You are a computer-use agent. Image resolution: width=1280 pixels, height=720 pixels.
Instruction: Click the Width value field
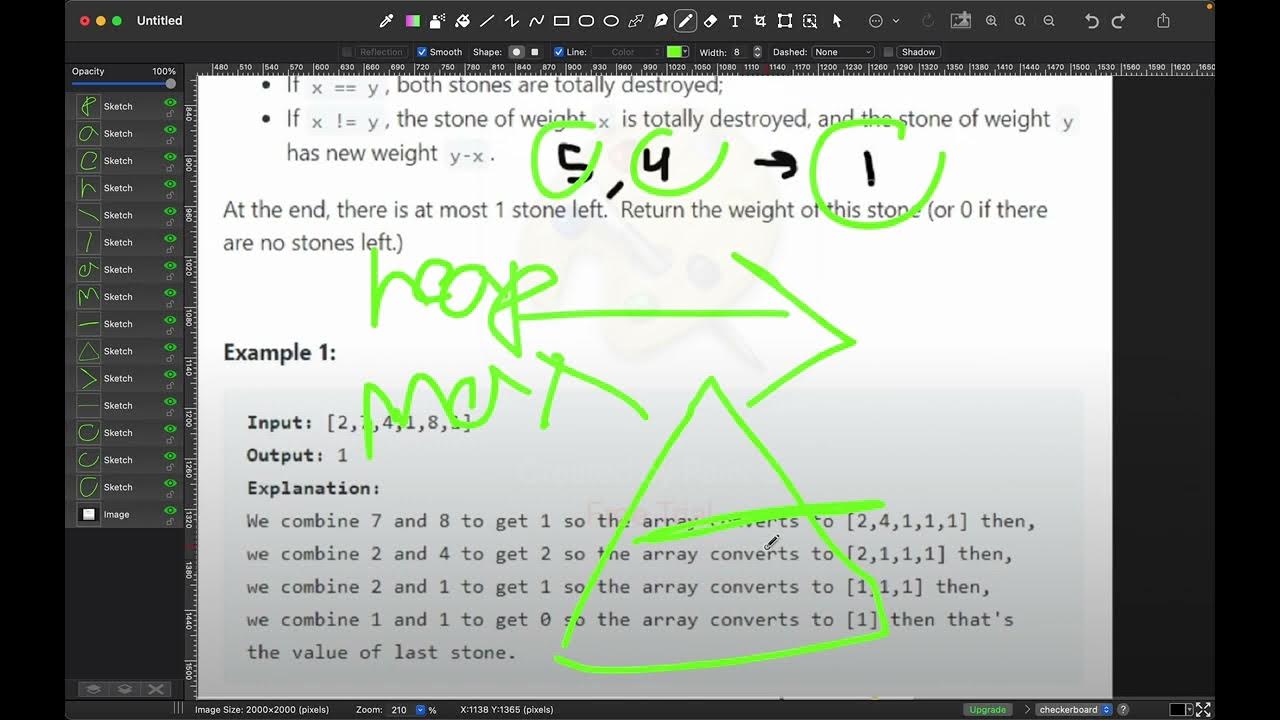[739, 52]
